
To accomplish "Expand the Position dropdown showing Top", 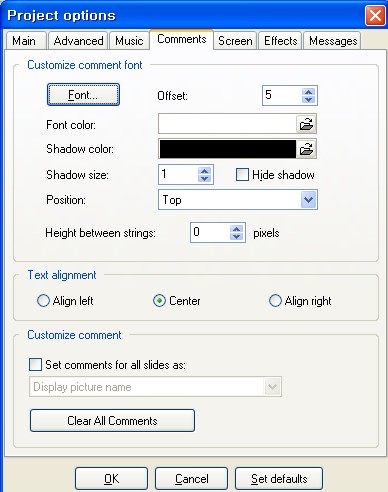I will [x=308, y=200].
